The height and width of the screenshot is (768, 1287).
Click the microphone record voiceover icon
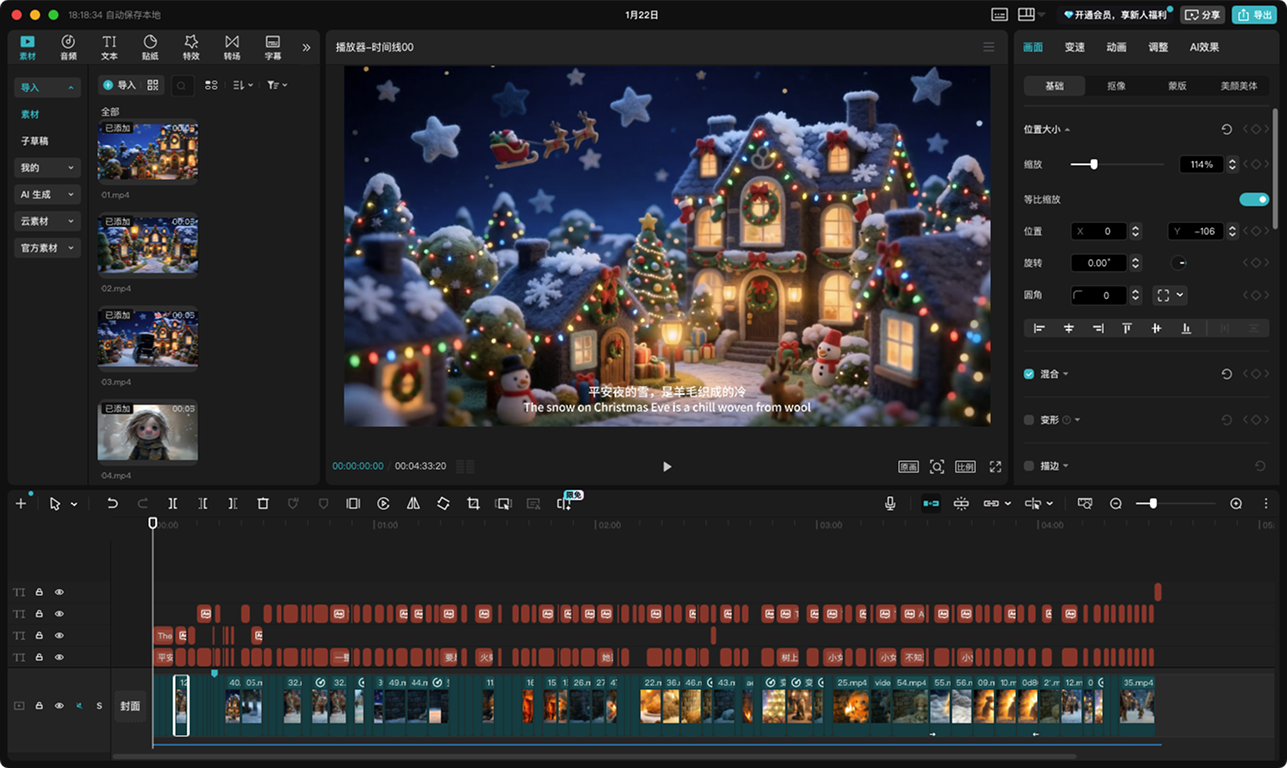[x=890, y=504]
